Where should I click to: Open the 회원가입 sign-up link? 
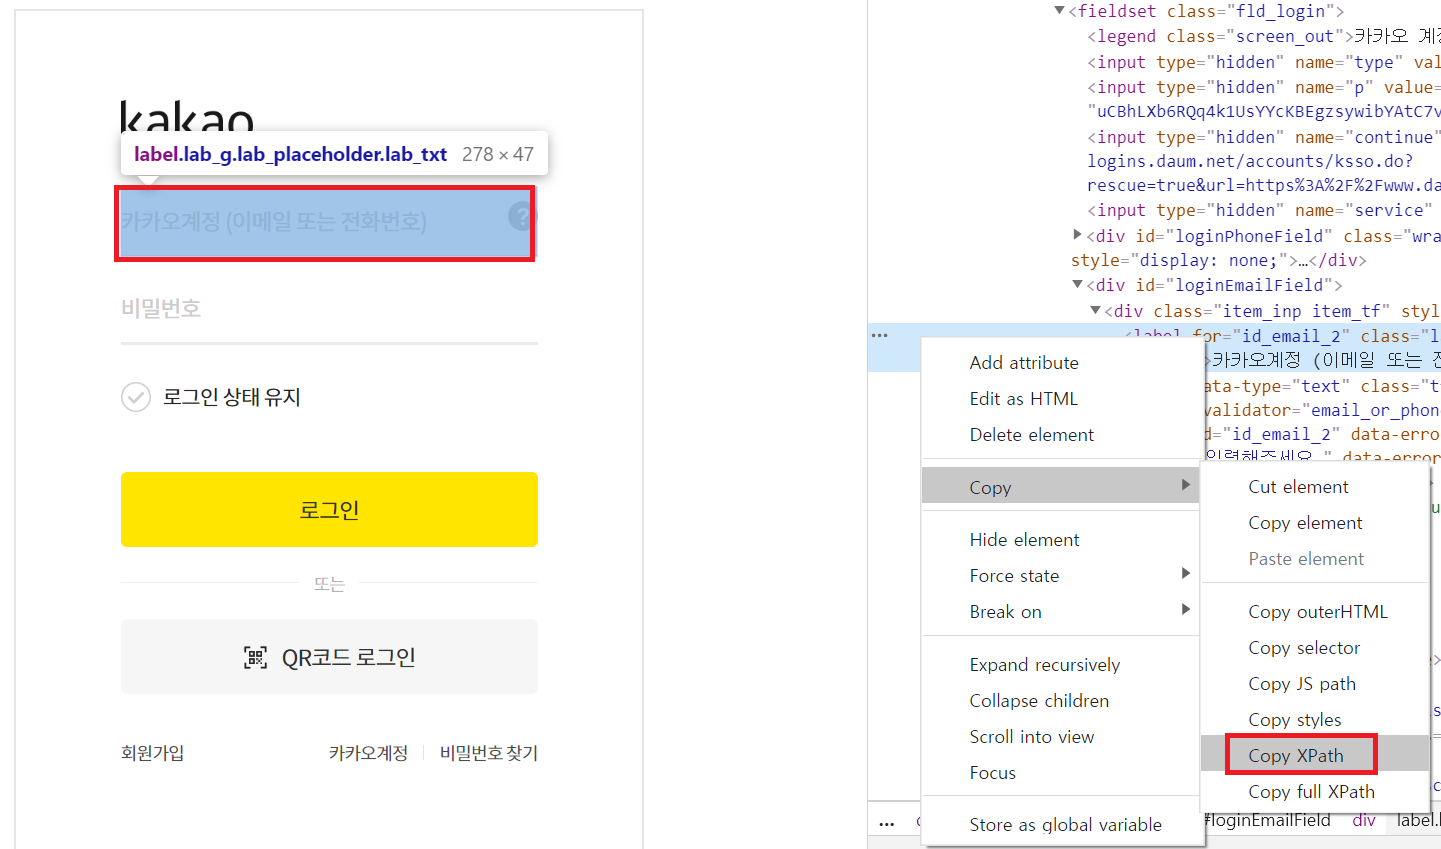(x=153, y=753)
